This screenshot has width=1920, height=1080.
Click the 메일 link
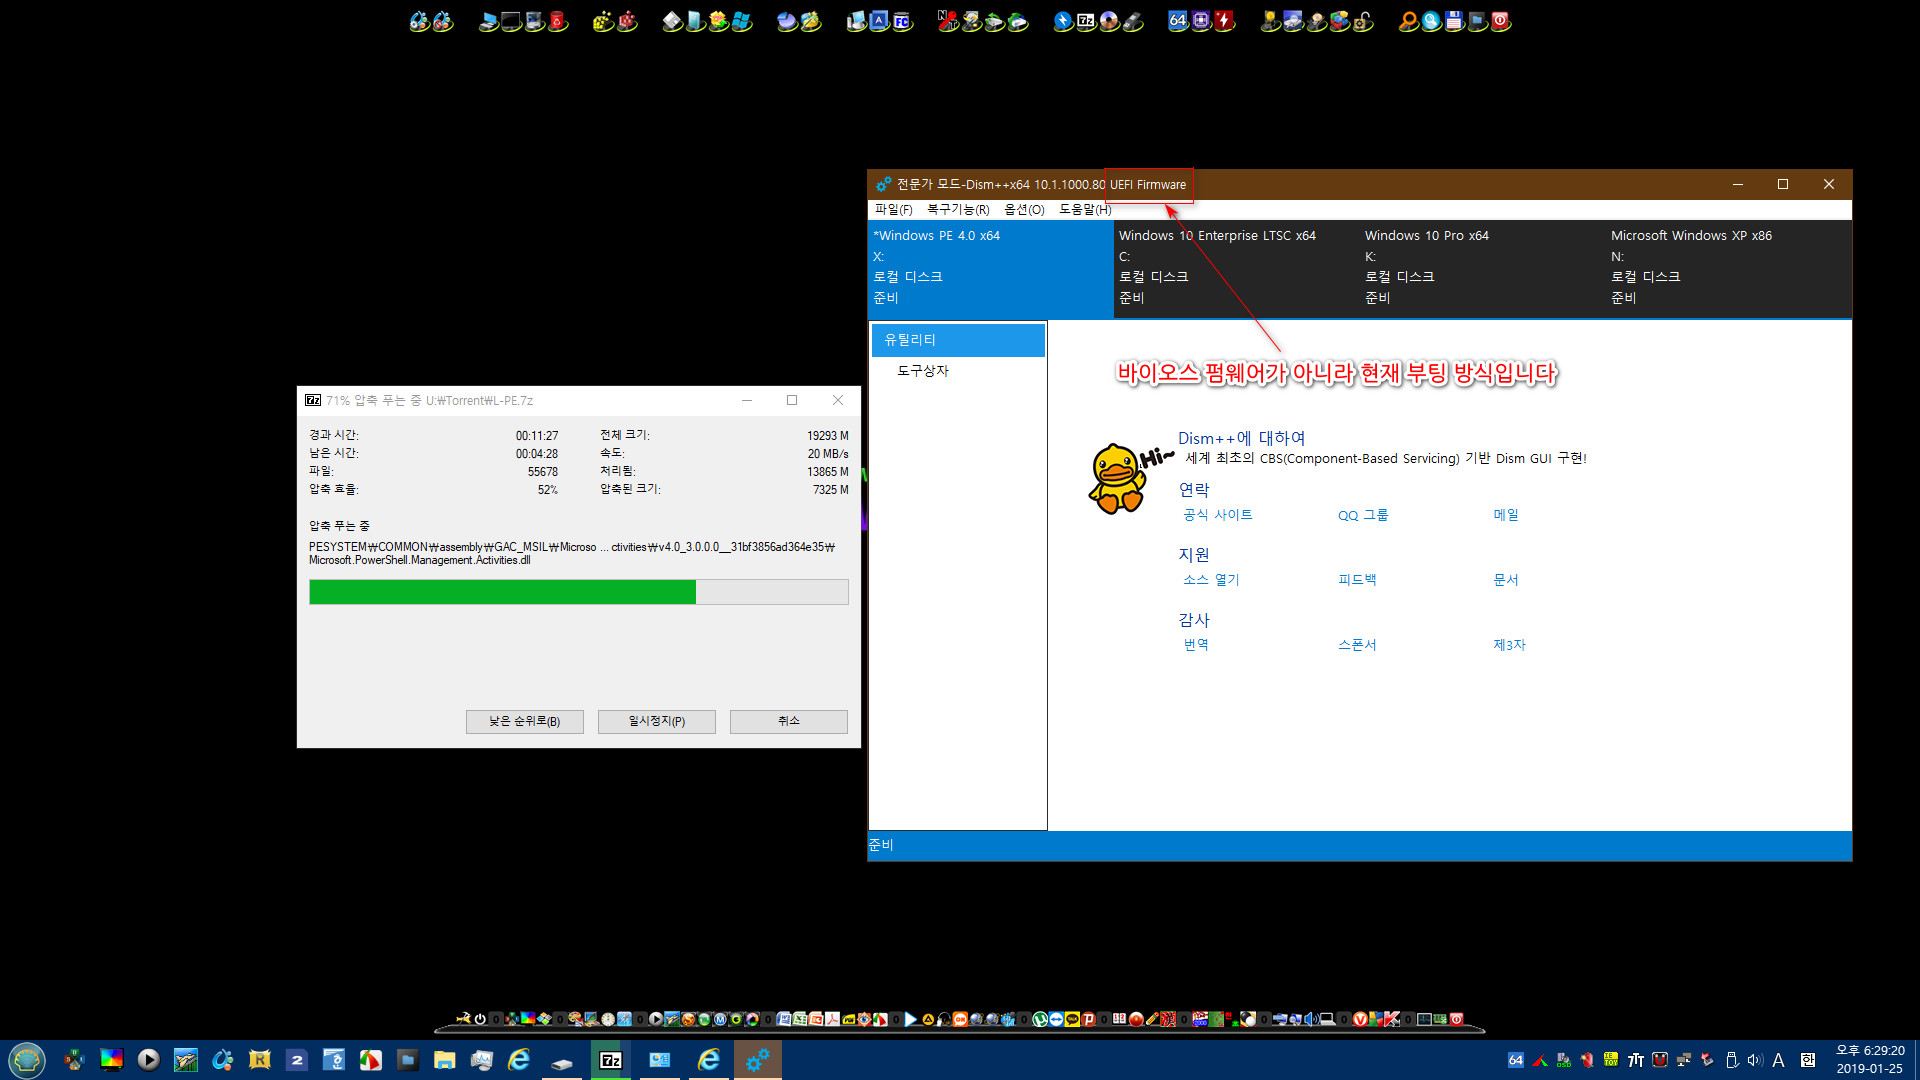point(1506,515)
